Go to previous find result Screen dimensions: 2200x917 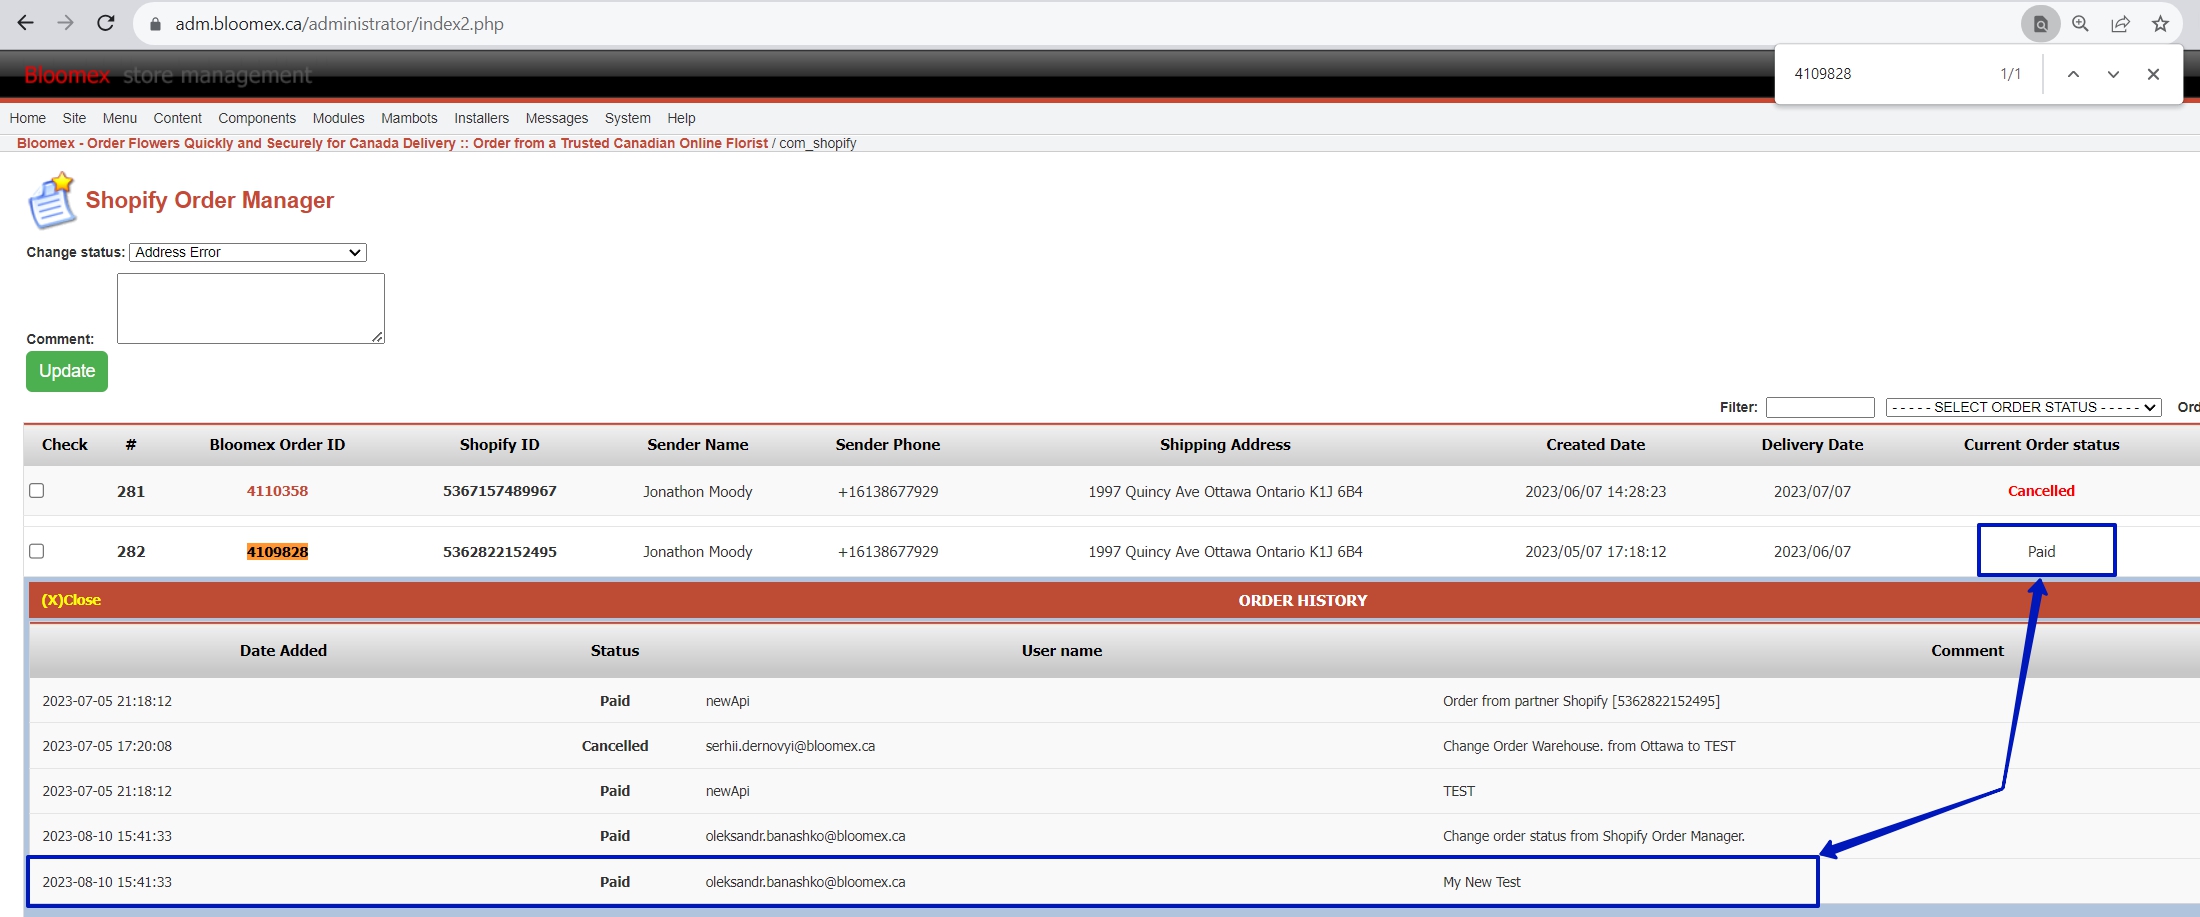[x=2073, y=74]
